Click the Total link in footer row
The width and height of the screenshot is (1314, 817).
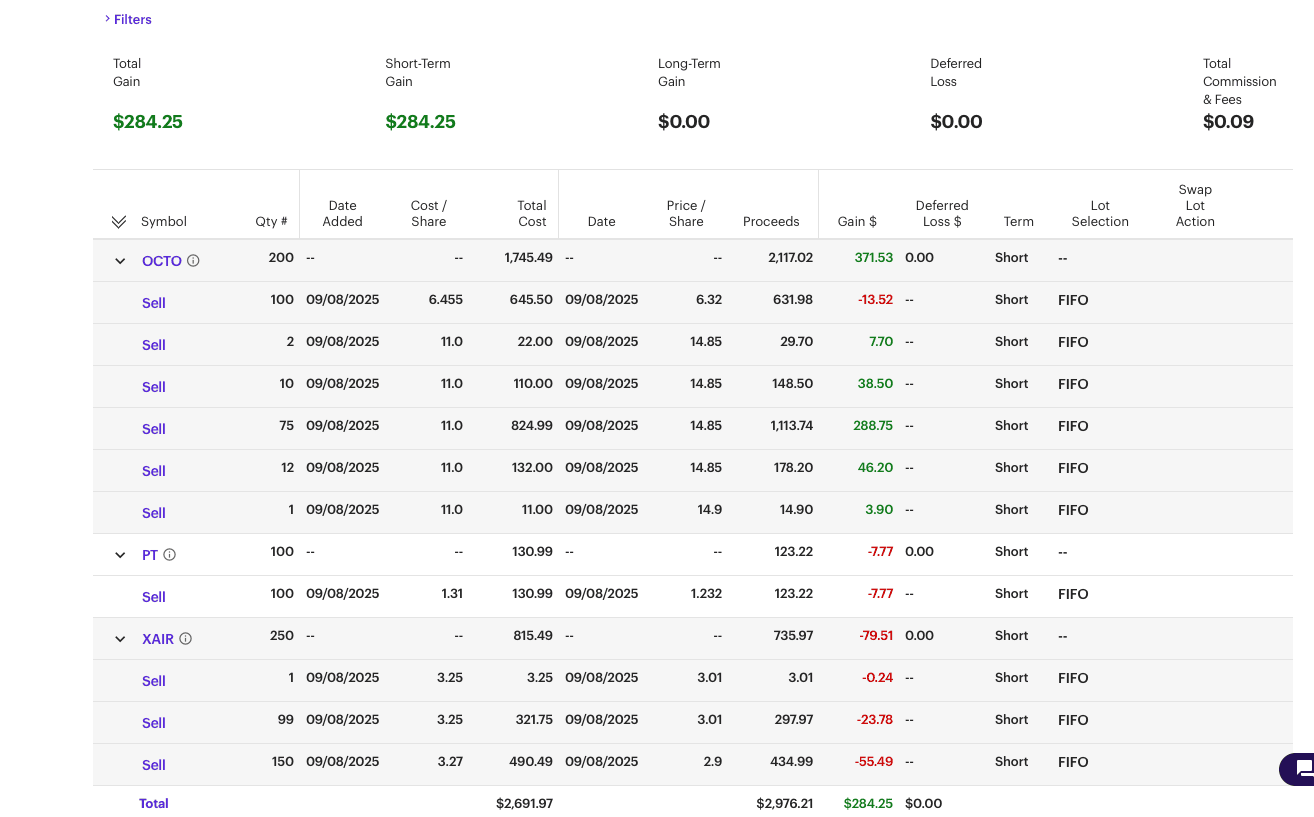[x=153, y=803]
